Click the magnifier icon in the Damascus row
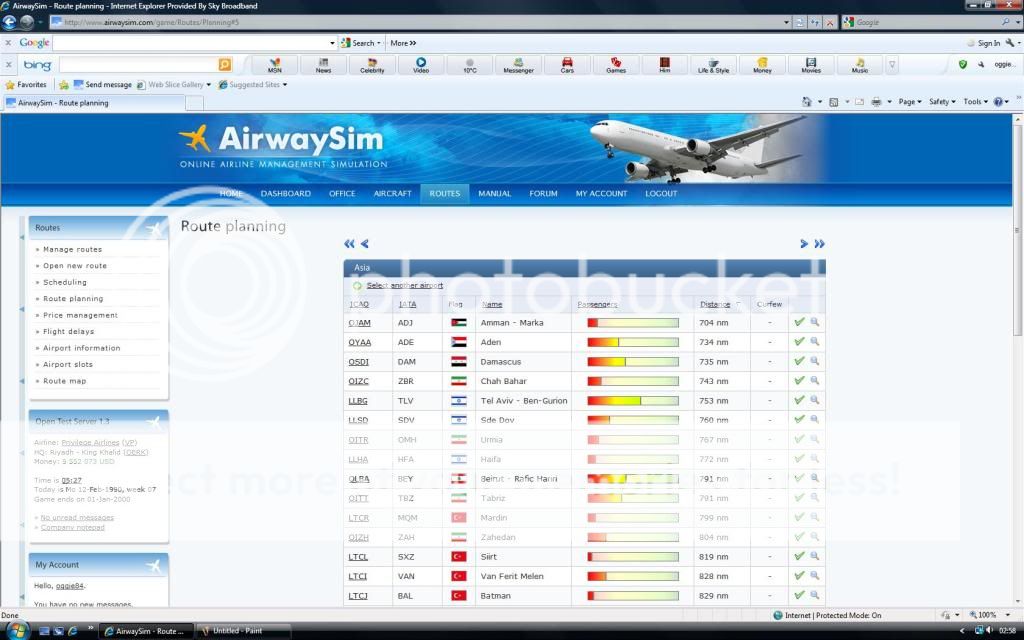The image size is (1024, 640). (x=815, y=361)
